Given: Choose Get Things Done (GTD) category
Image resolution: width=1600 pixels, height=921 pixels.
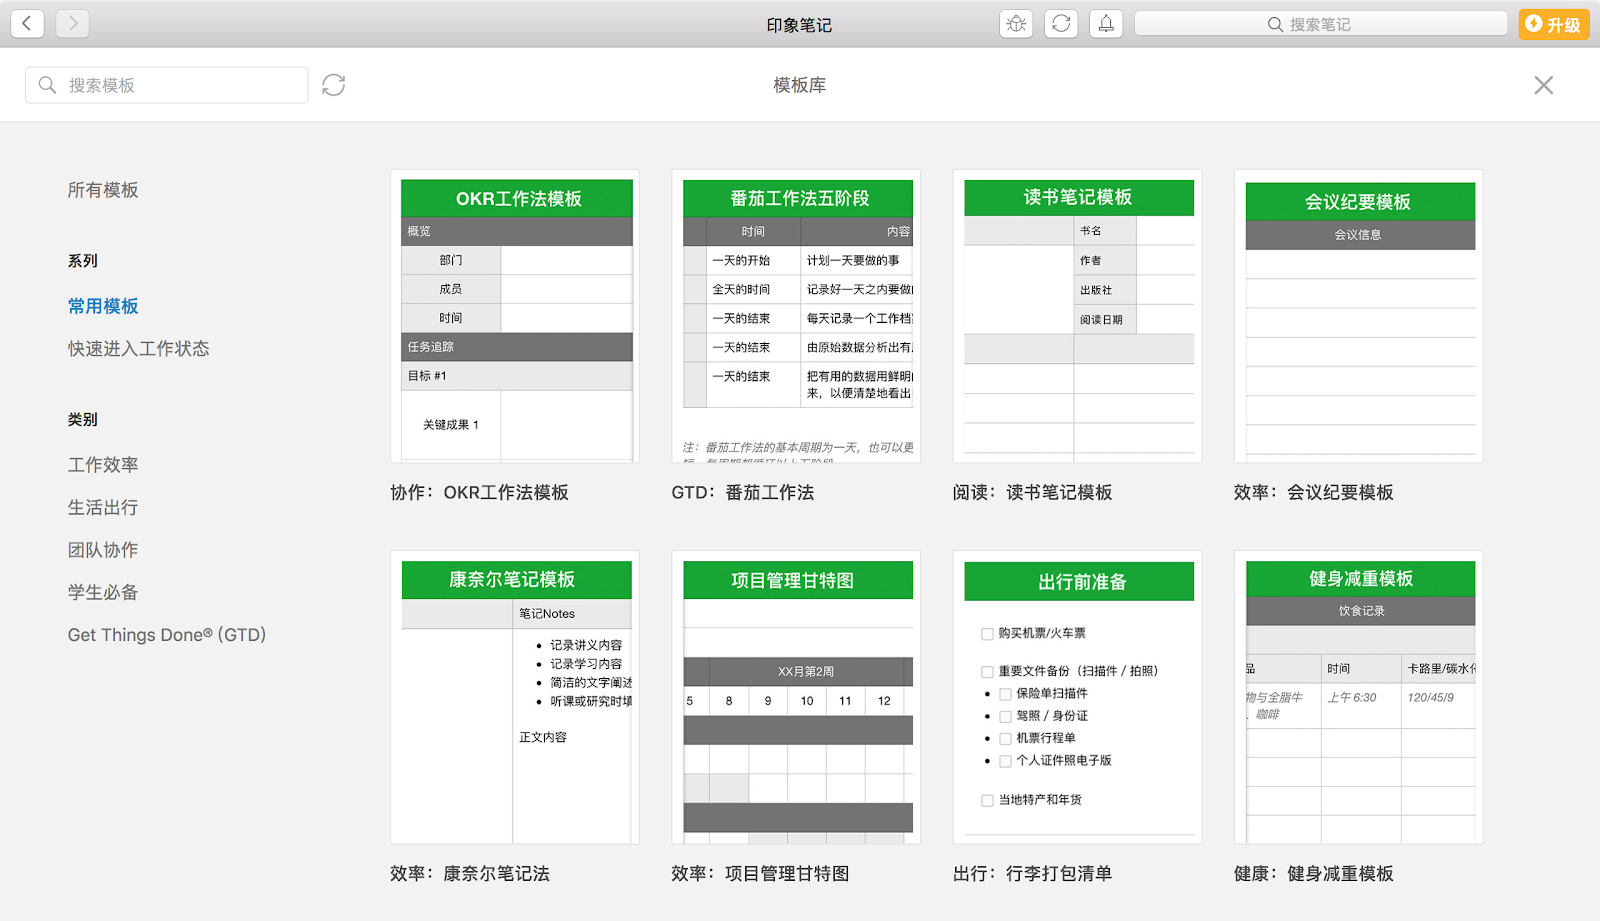Looking at the screenshot, I should (167, 635).
